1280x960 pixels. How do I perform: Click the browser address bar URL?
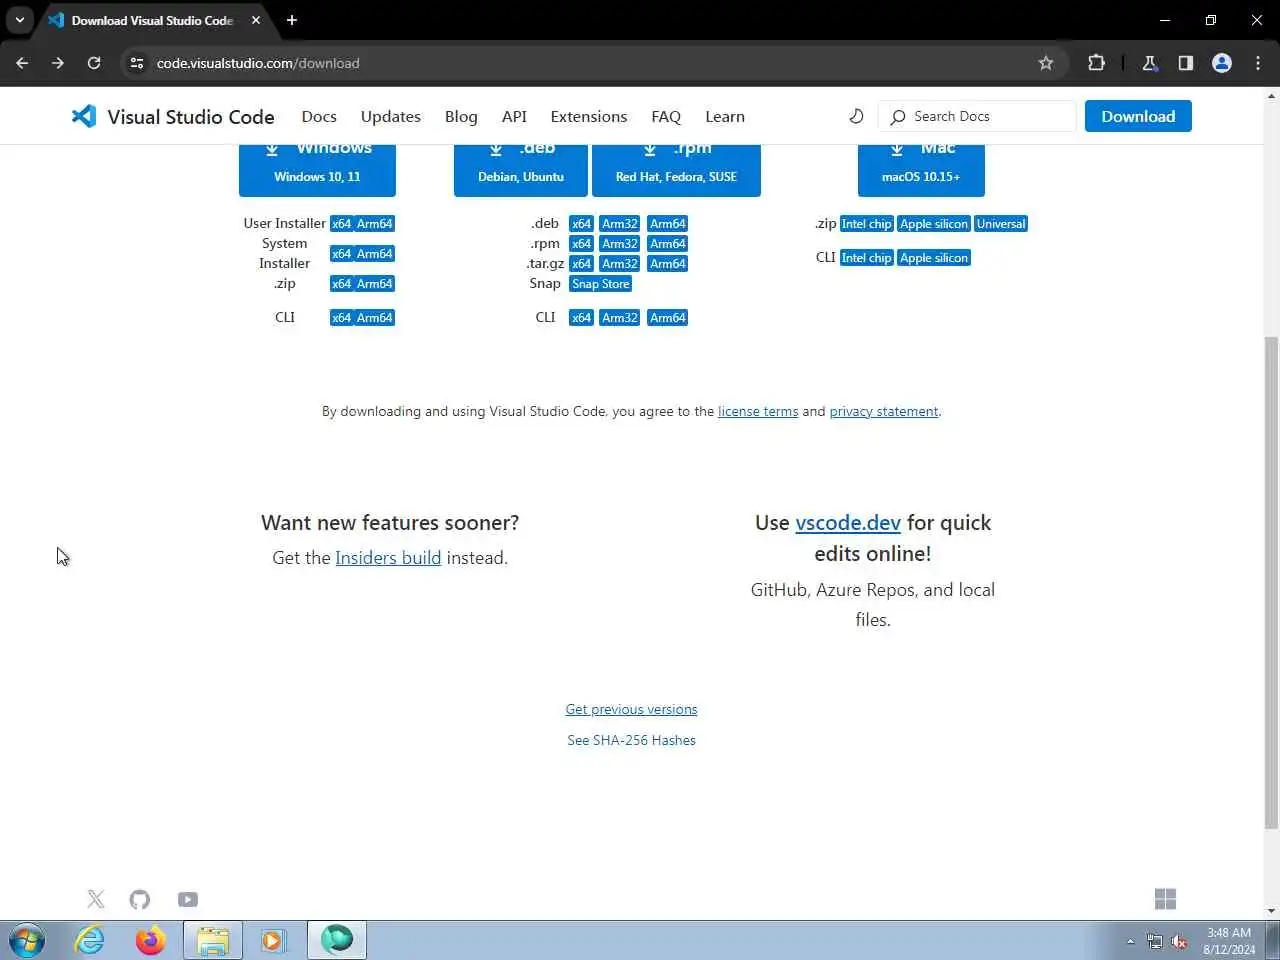(258, 63)
